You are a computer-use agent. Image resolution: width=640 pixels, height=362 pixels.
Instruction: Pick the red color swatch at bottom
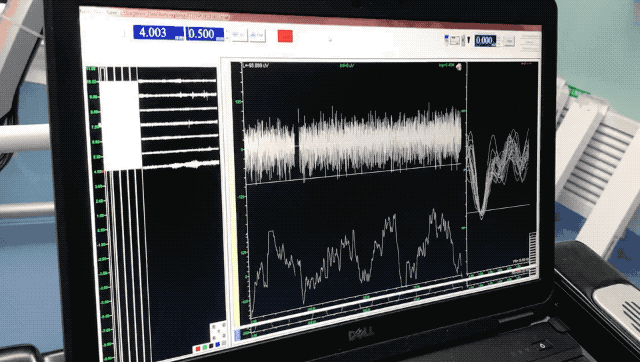point(198,349)
